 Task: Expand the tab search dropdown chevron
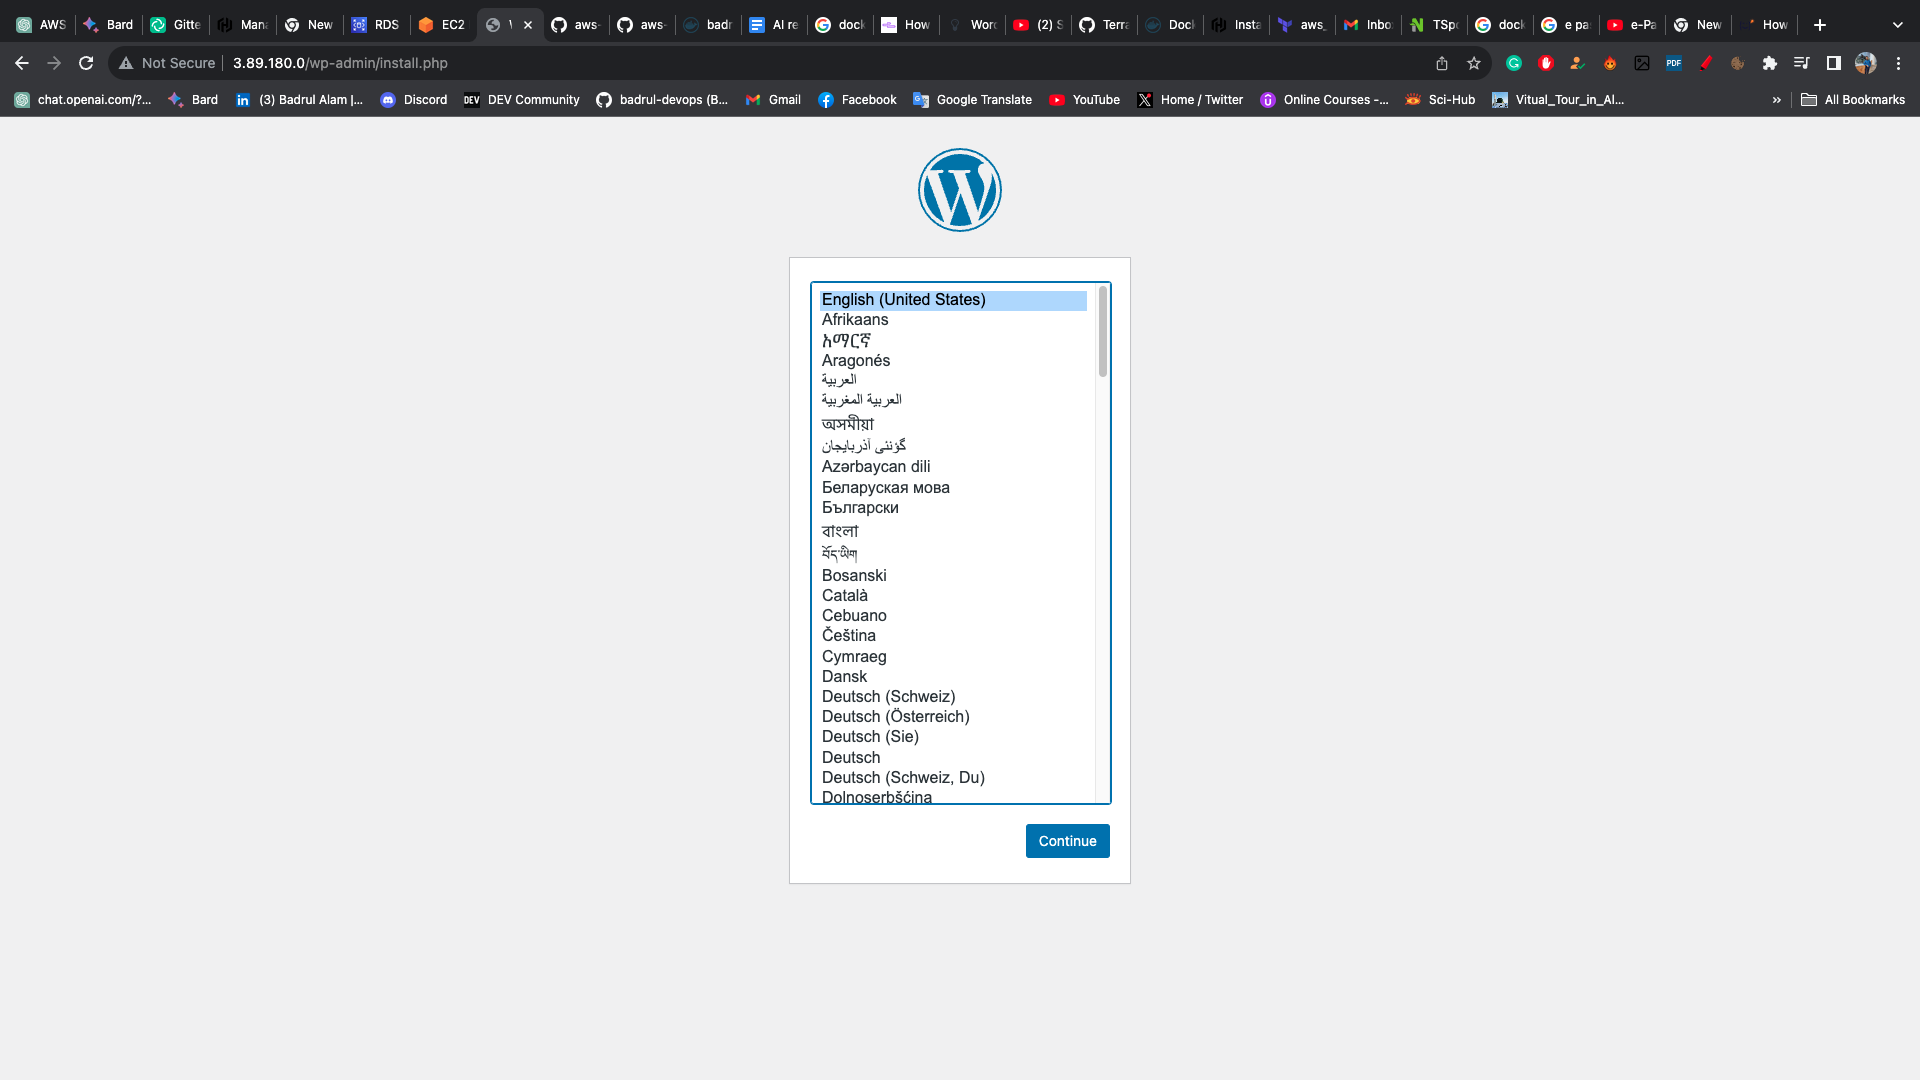pos(1898,25)
